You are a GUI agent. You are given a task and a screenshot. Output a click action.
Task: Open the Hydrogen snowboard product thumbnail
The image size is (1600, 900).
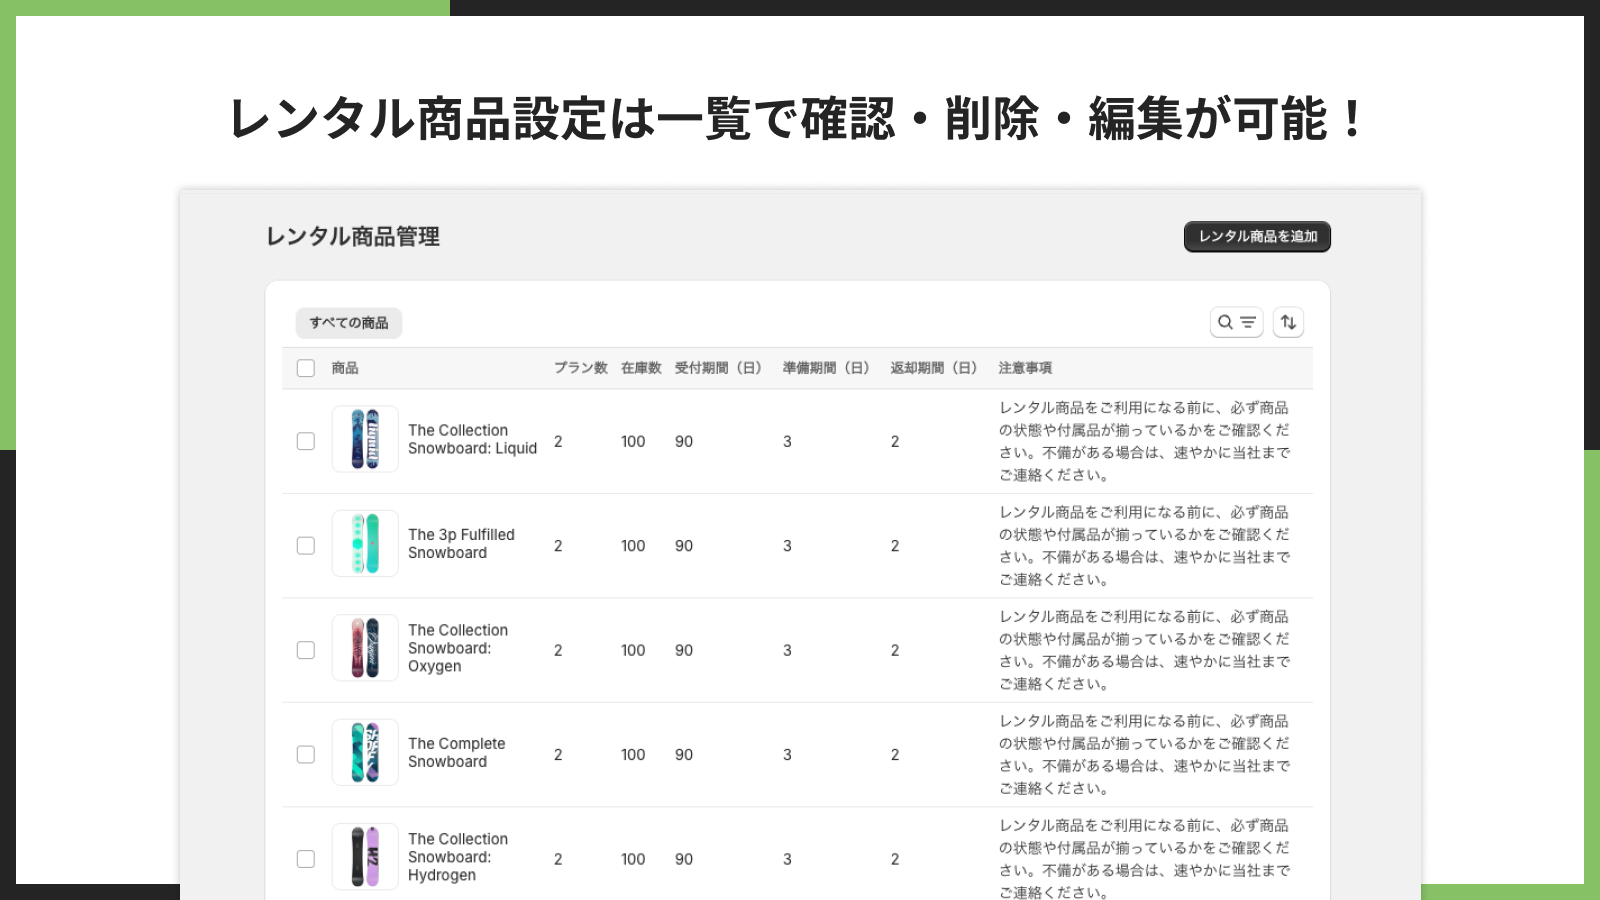coord(365,857)
